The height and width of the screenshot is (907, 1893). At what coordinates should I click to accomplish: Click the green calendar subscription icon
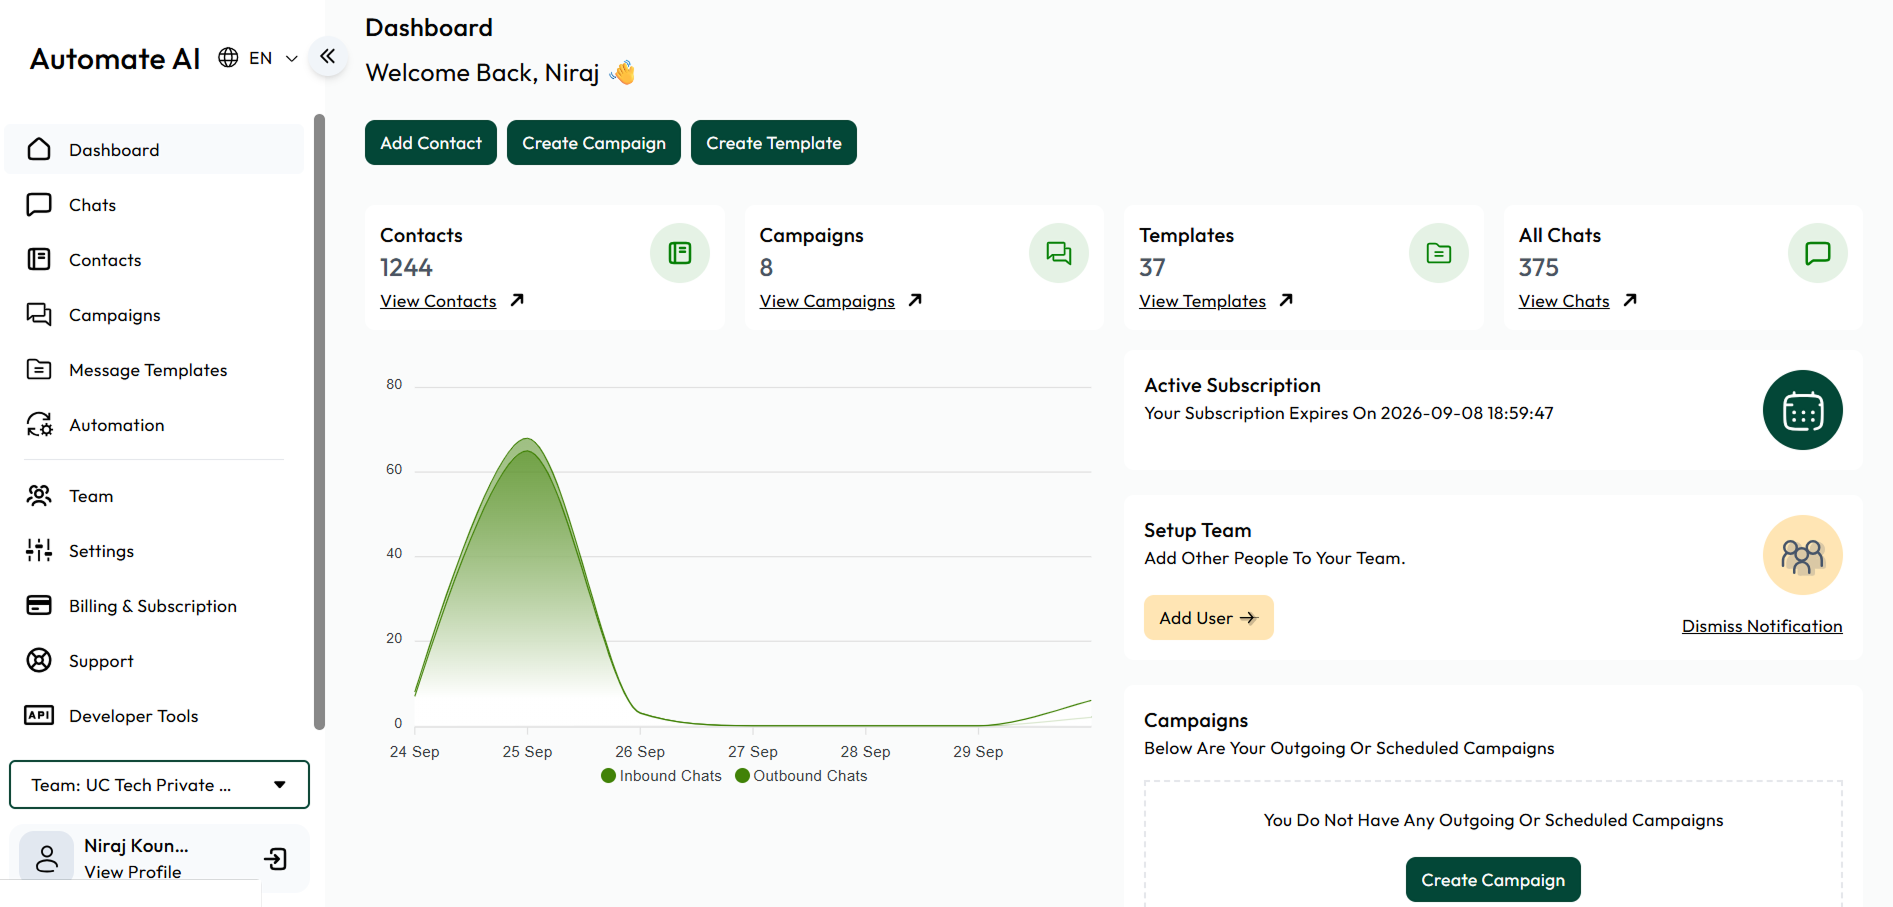(1802, 411)
